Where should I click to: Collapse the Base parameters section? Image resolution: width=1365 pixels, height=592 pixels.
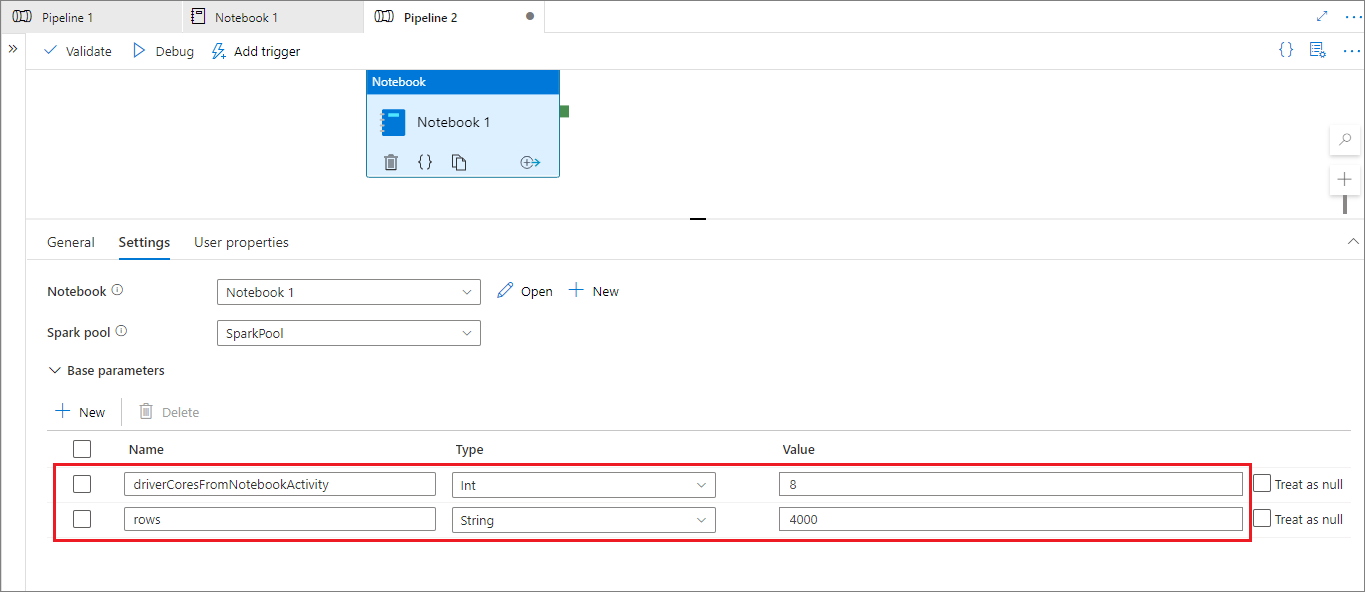[x=55, y=370]
